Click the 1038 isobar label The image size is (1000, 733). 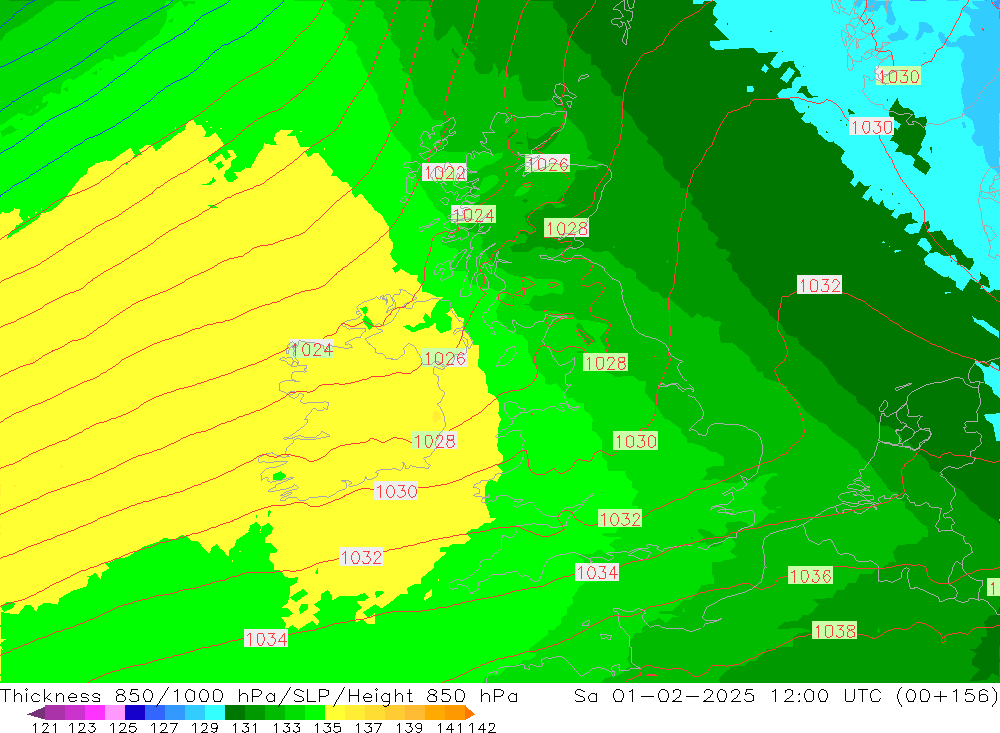click(x=834, y=631)
